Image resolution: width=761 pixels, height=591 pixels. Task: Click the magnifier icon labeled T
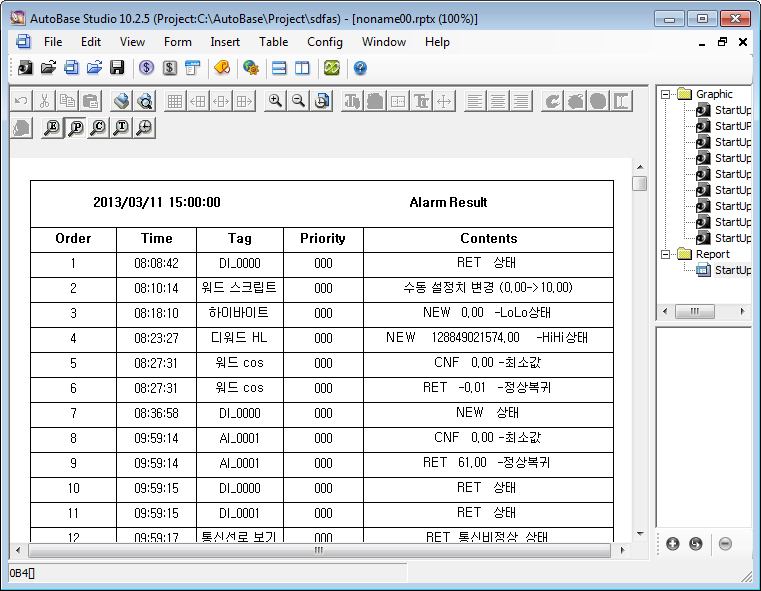tap(121, 128)
